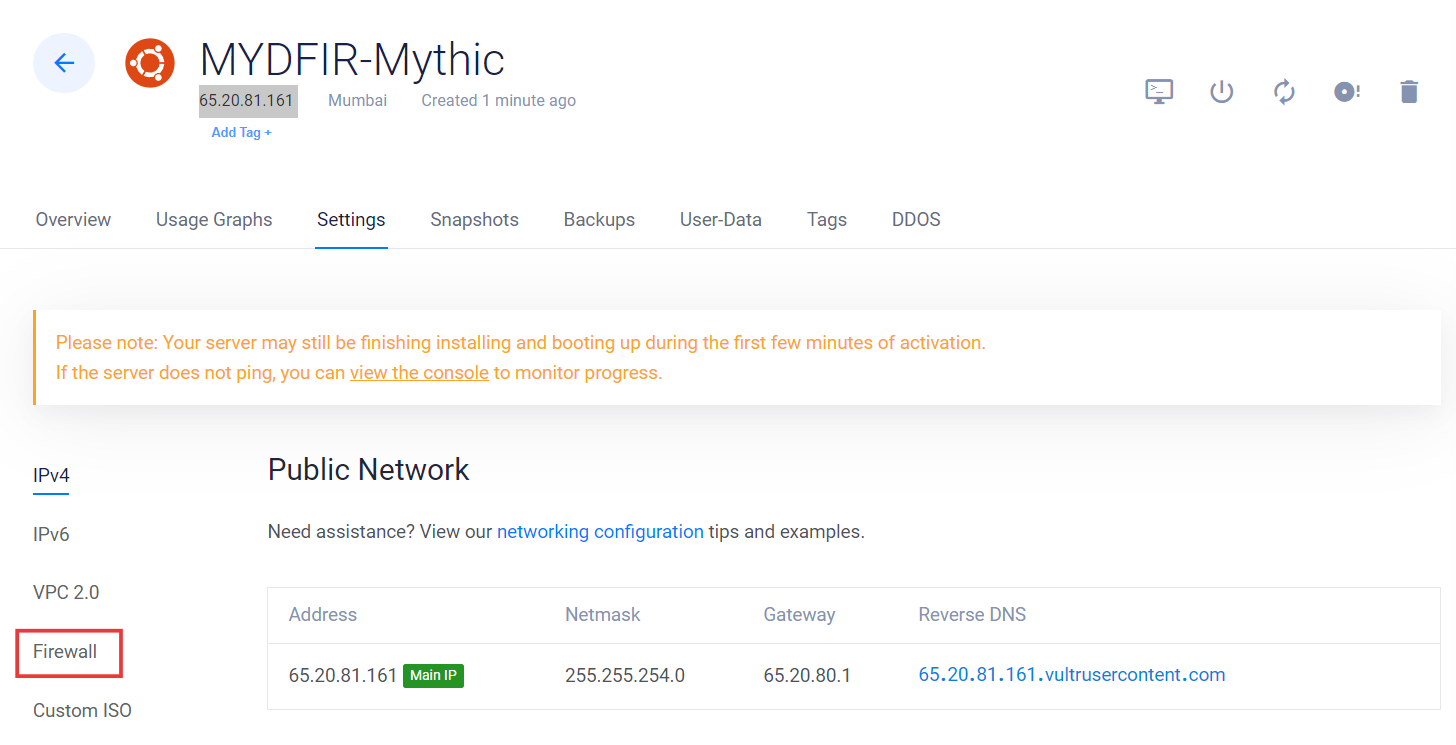Click the Main IP green badge
This screenshot has height=745, width=1456.
[433, 675]
